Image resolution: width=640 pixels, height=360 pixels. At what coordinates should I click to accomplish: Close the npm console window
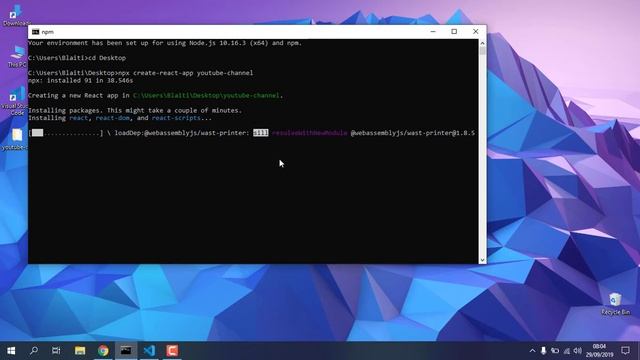476,31
